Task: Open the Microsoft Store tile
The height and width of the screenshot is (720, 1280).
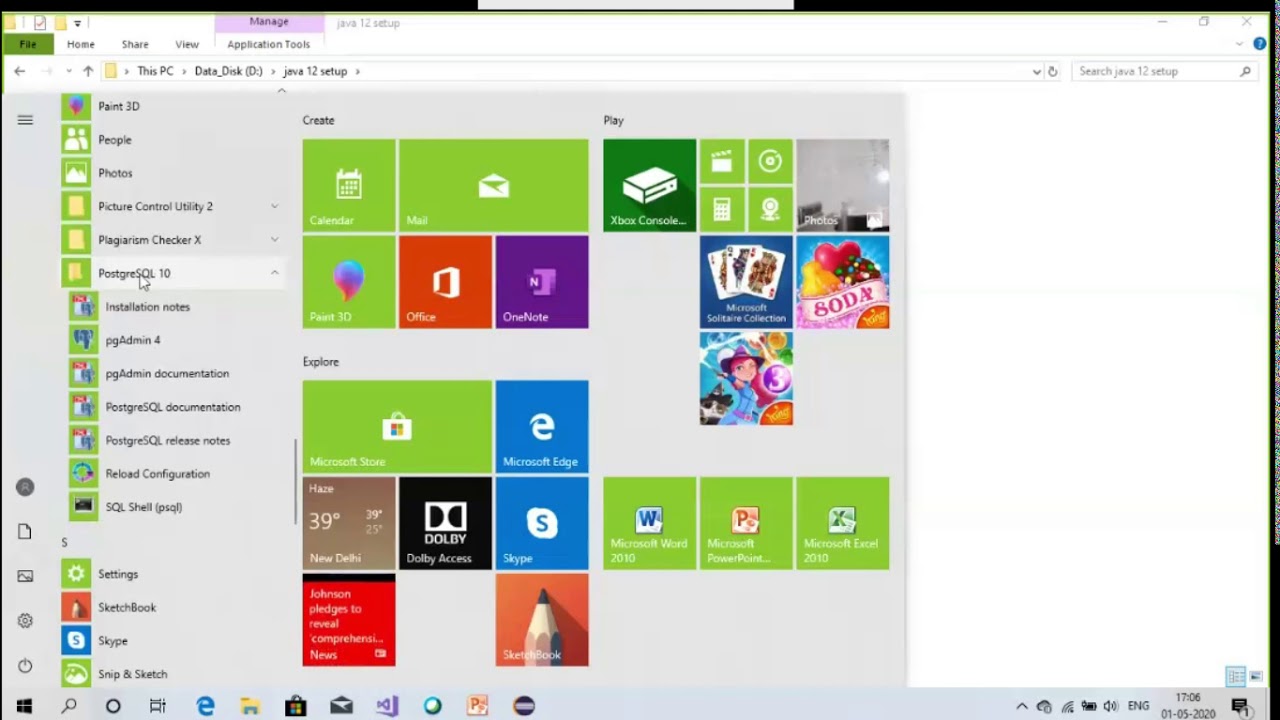Action: click(x=397, y=426)
